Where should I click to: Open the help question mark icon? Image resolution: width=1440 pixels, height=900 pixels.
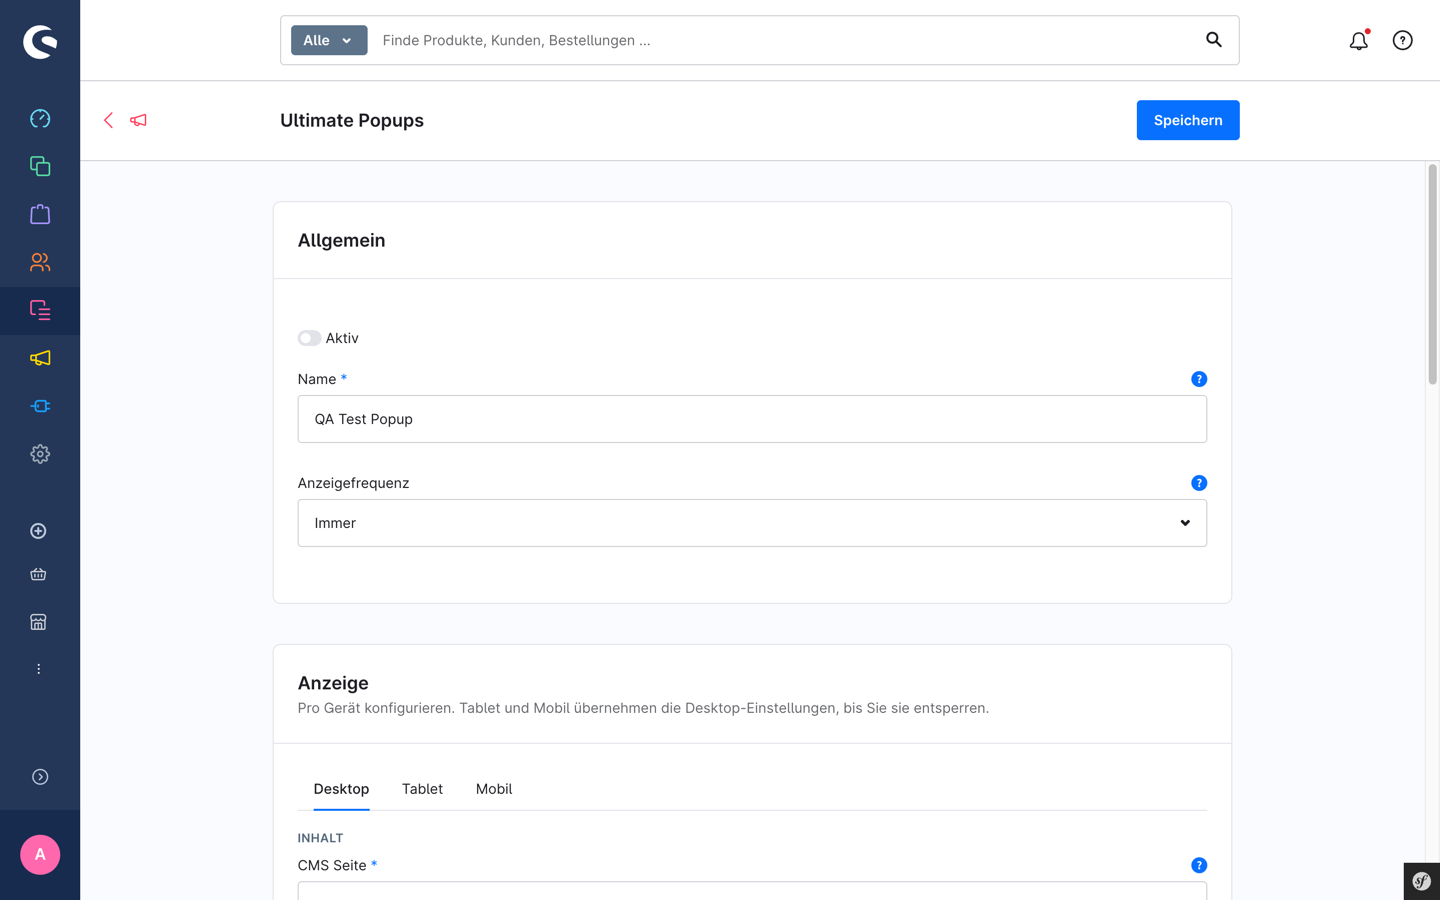point(1402,41)
